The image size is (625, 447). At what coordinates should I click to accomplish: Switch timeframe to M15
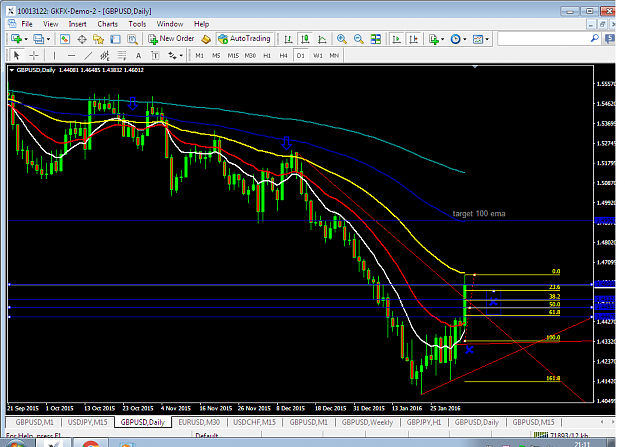point(233,55)
